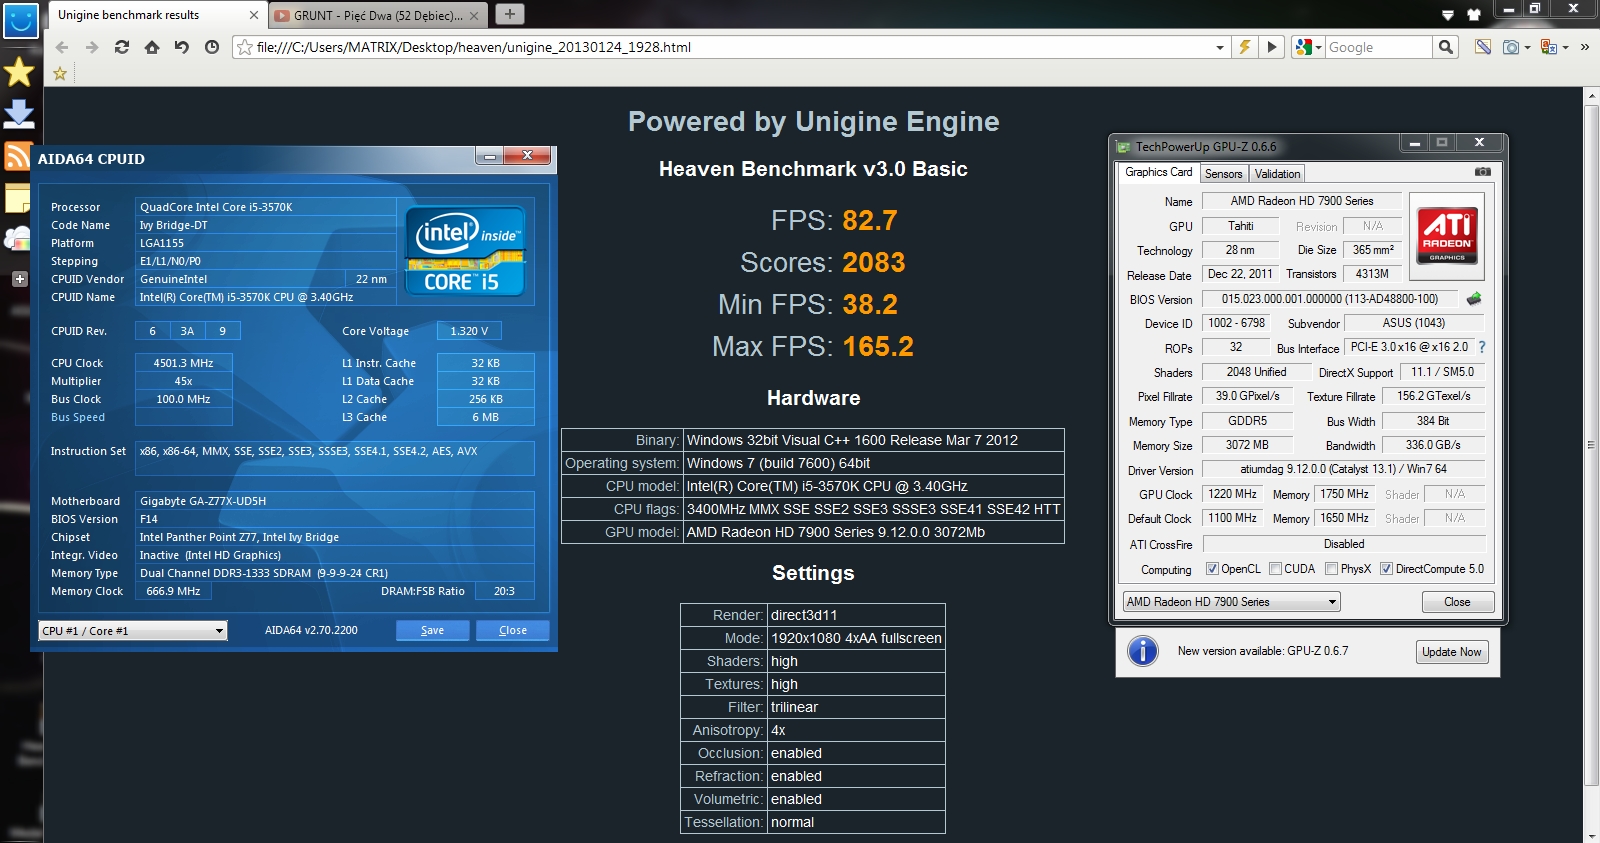Click the magnifier search button

tap(1445, 47)
